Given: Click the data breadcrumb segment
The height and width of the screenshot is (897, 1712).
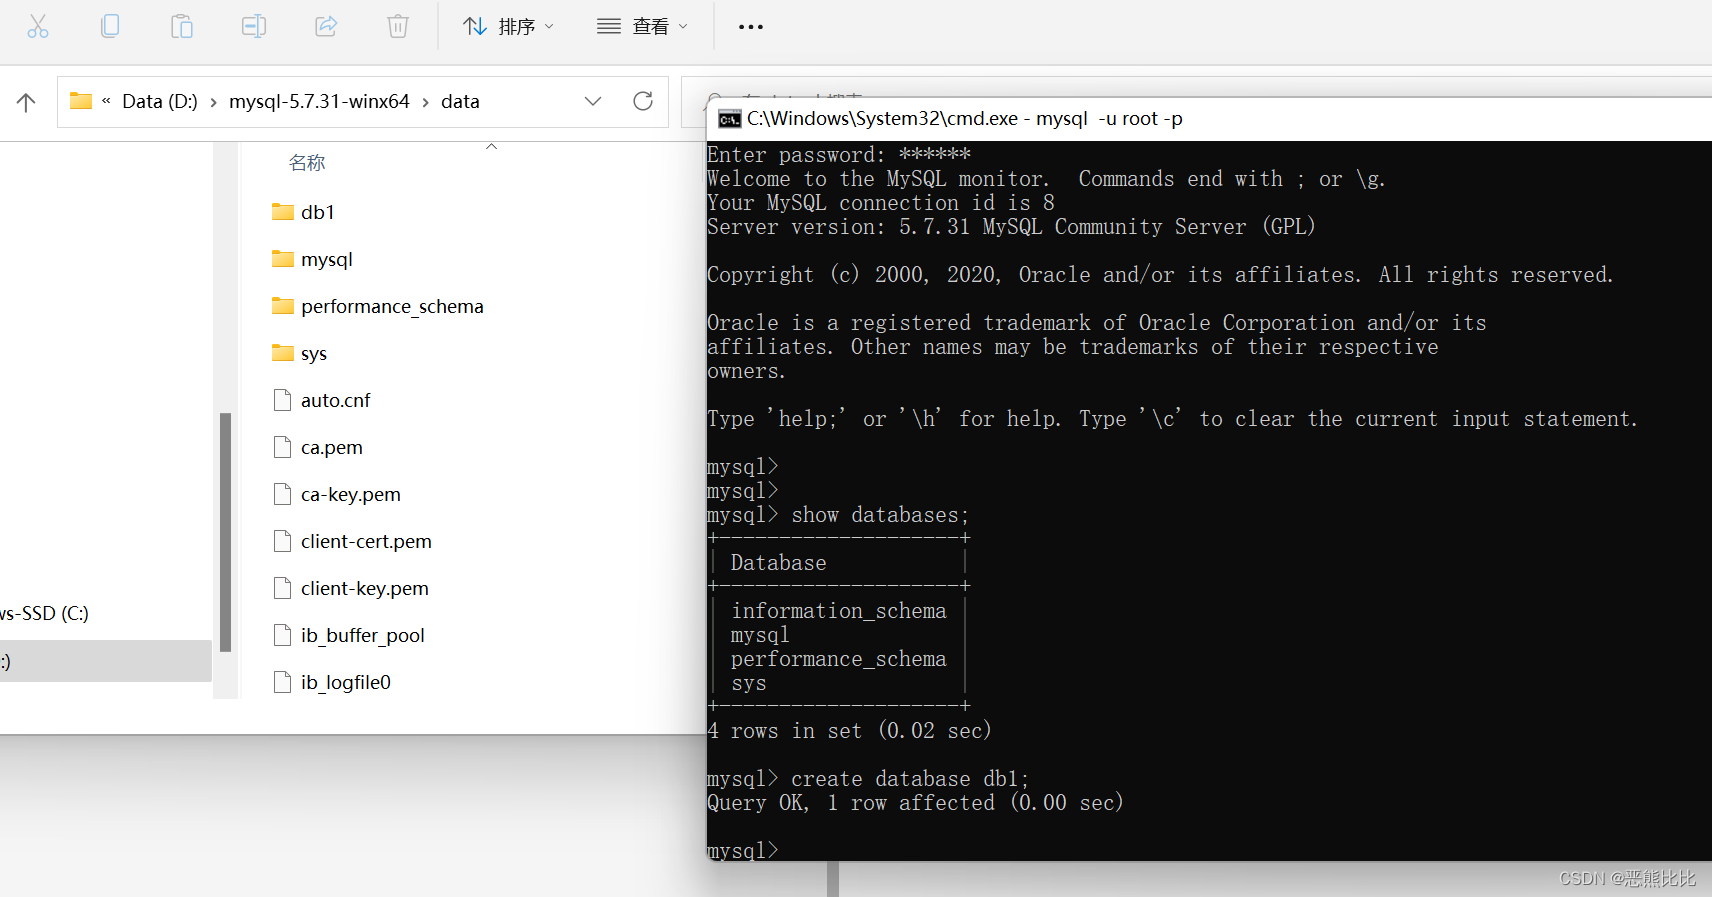Looking at the screenshot, I should click(x=460, y=101).
